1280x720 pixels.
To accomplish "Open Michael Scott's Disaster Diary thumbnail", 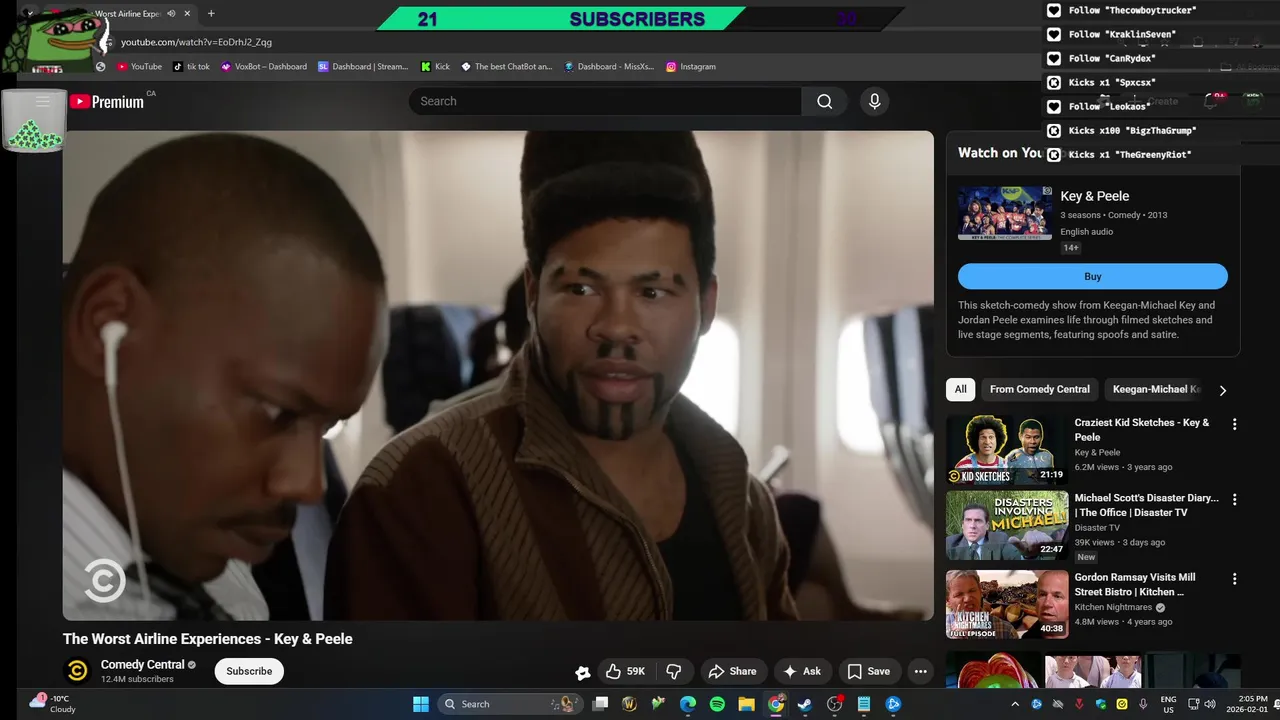I will click(x=1007, y=525).
